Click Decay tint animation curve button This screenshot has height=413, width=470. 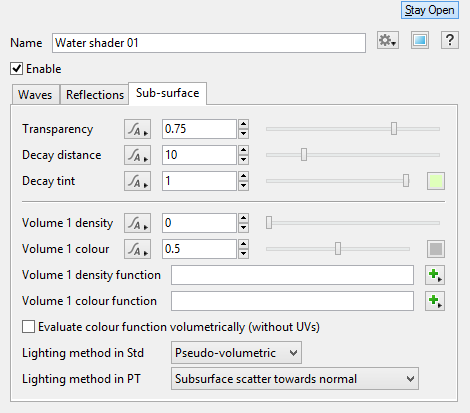[137, 181]
